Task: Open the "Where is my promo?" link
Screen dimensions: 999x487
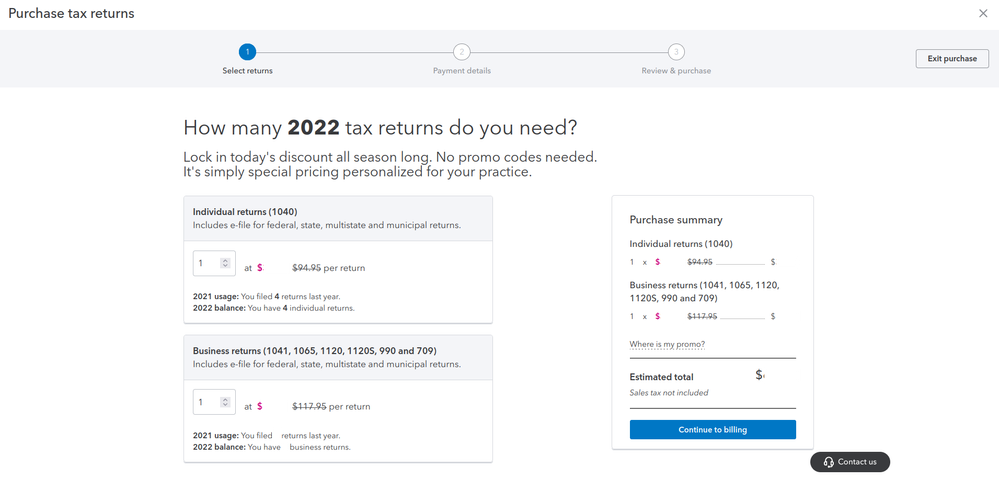Action: pos(666,345)
